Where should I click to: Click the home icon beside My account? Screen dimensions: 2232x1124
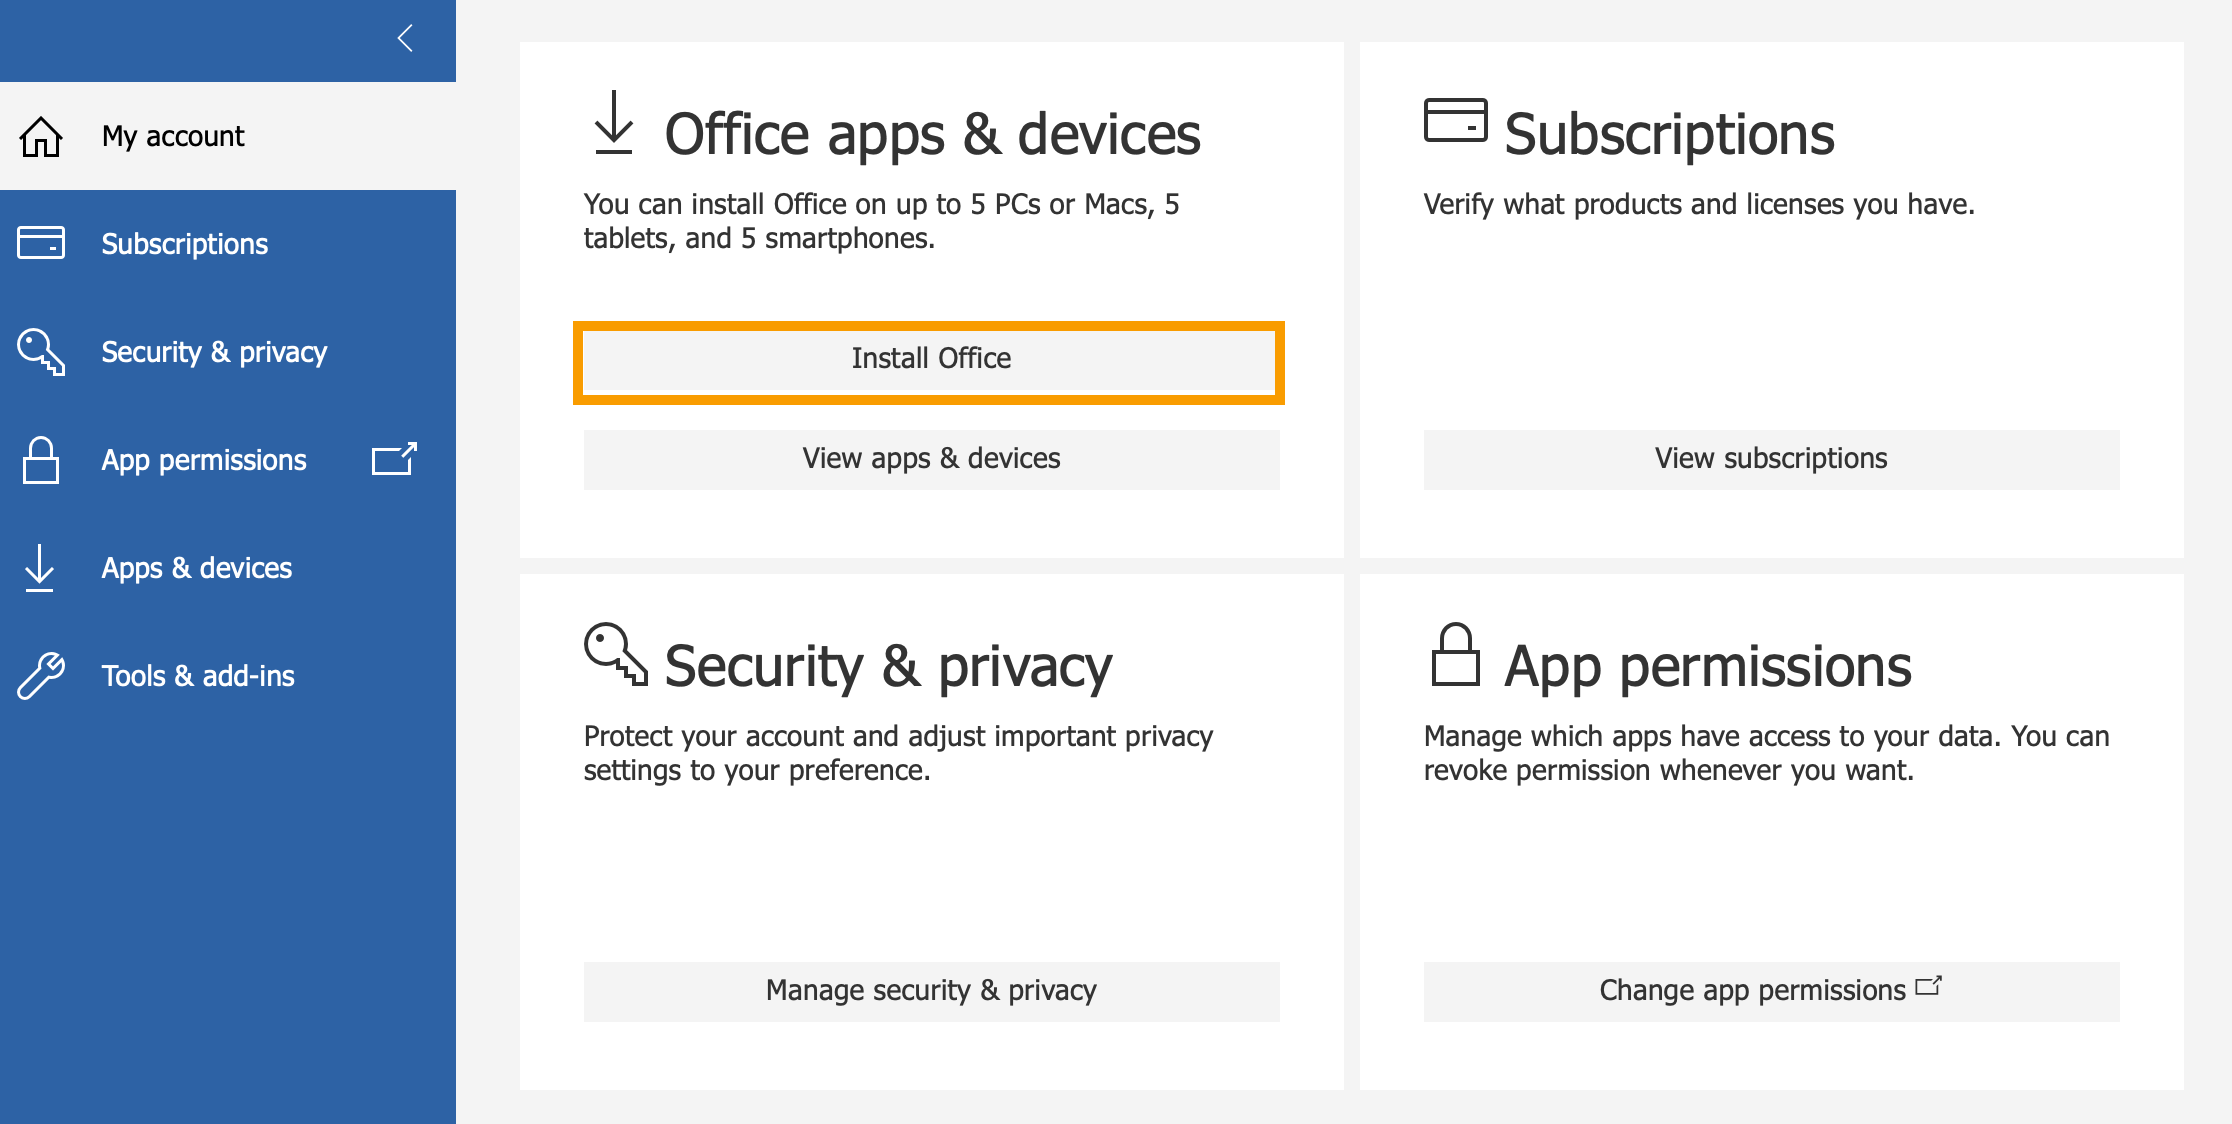(41, 137)
